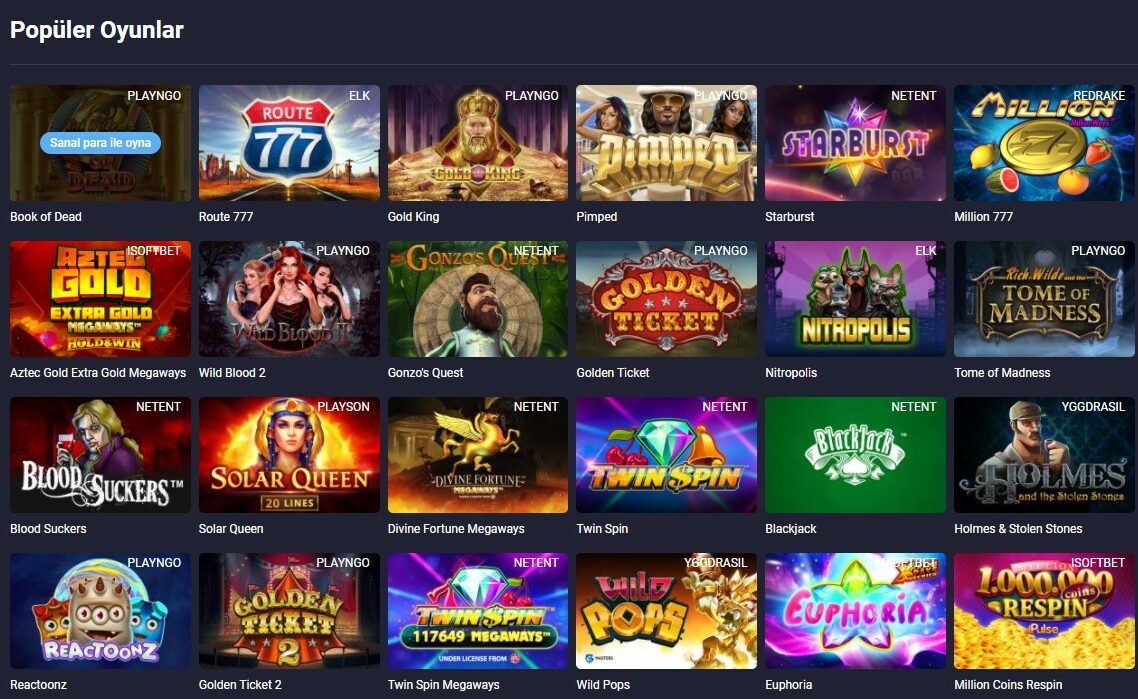Open the Twin Spin Megaways game tile
The height and width of the screenshot is (699, 1138).
tap(478, 611)
